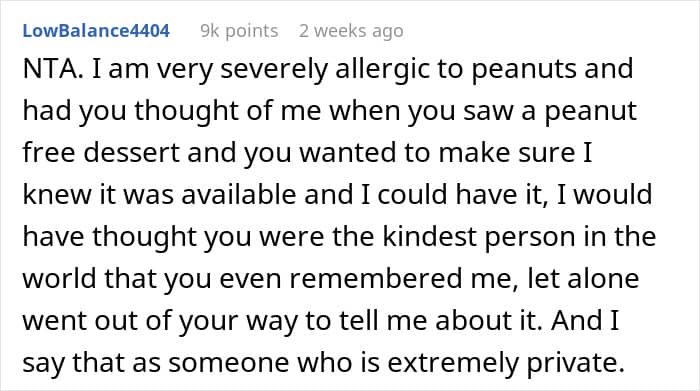
Task: Click the 2 weeks ago timestamp
Action: (351, 31)
